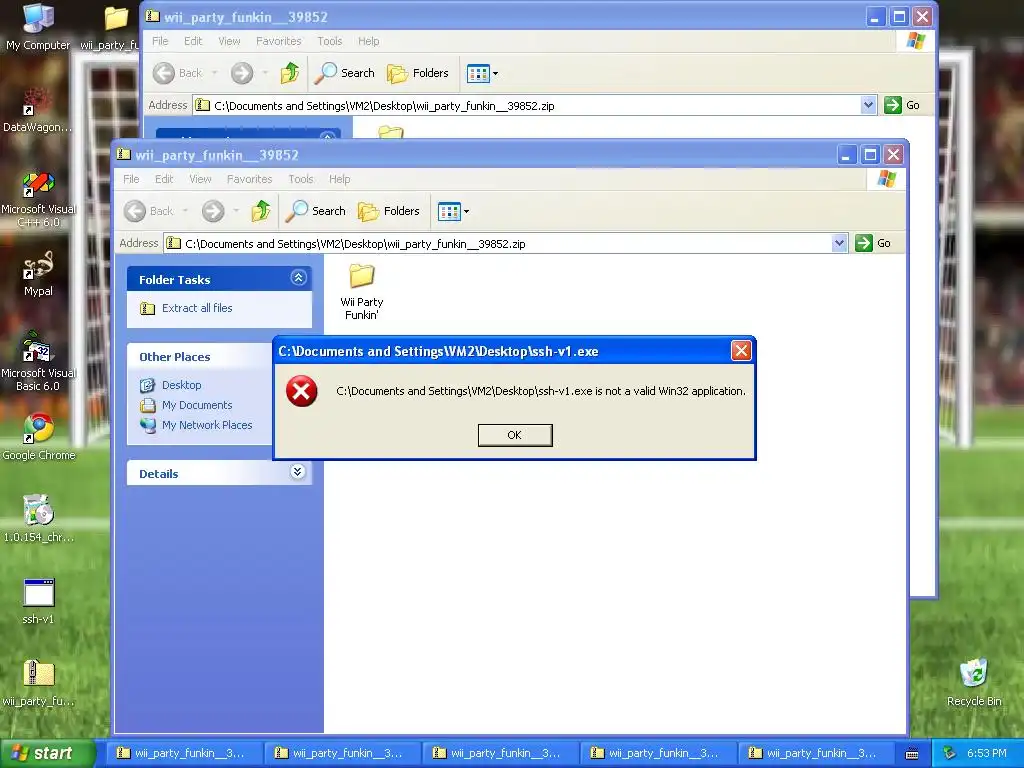This screenshot has height=768, width=1024.
Task: Maximize the front explorer window
Action: click(870, 155)
